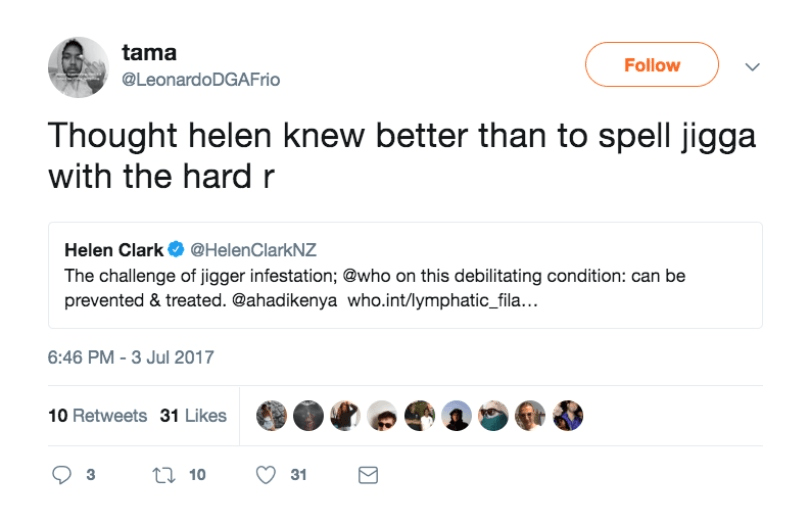Click Helen Clark's blue verified badge
Screen dimensions: 810x525
pyautogui.click(x=177, y=249)
